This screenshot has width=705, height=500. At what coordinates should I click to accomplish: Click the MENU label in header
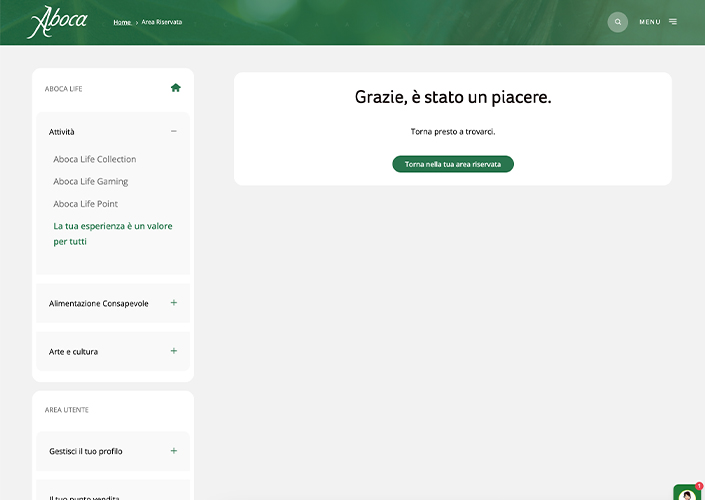(x=650, y=22)
